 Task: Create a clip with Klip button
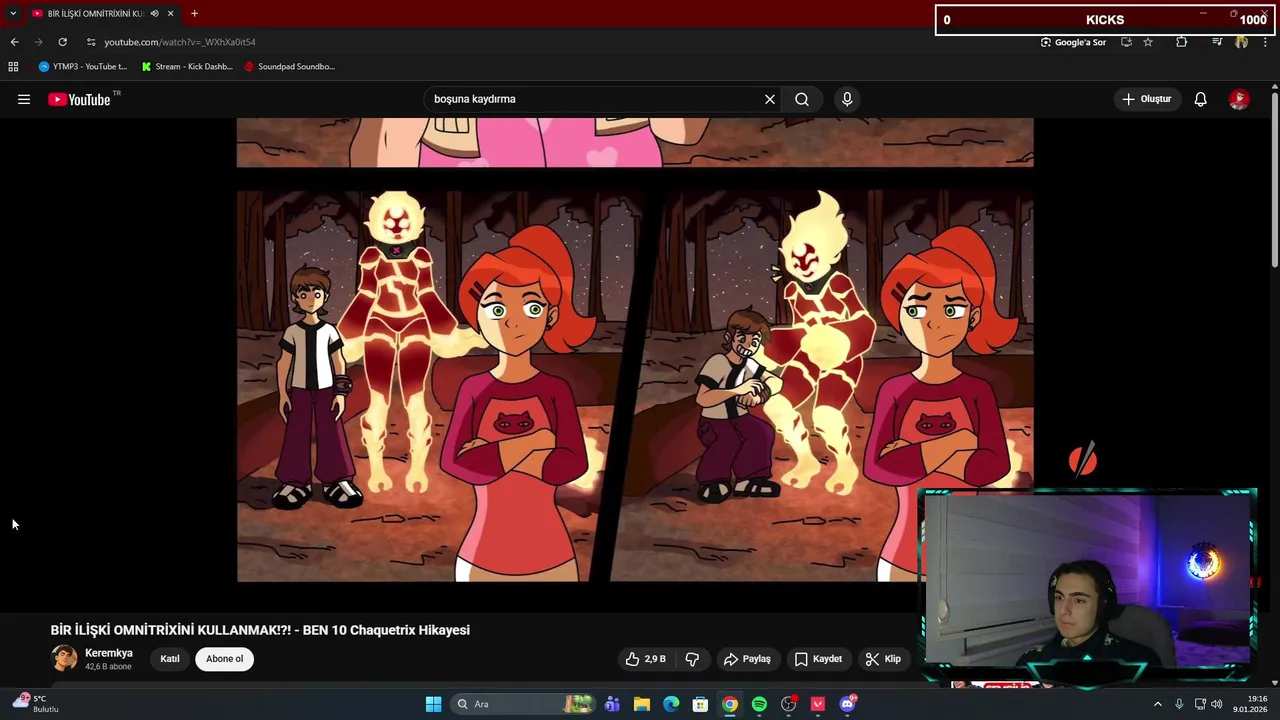pyautogui.click(x=883, y=659)
